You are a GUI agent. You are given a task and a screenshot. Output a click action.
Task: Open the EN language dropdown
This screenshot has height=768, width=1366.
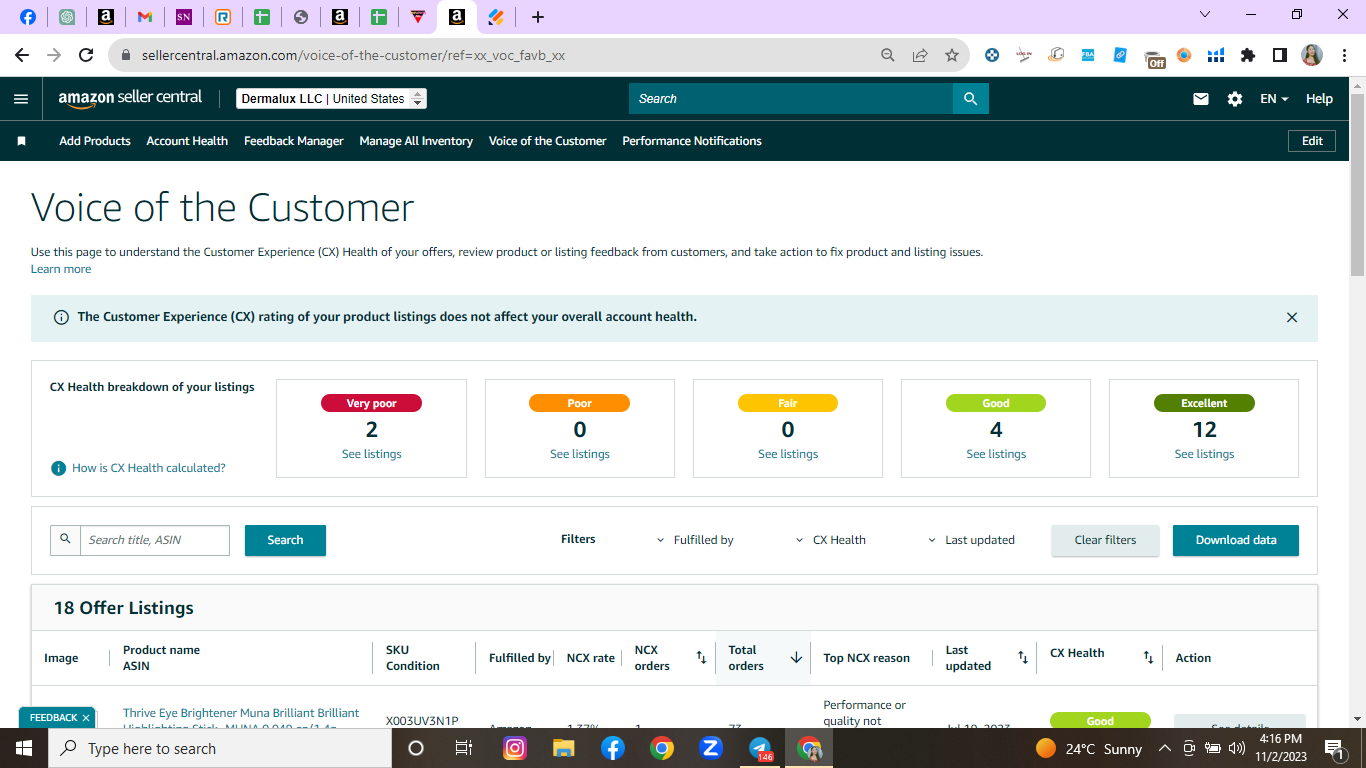(x=1274, y=99)
